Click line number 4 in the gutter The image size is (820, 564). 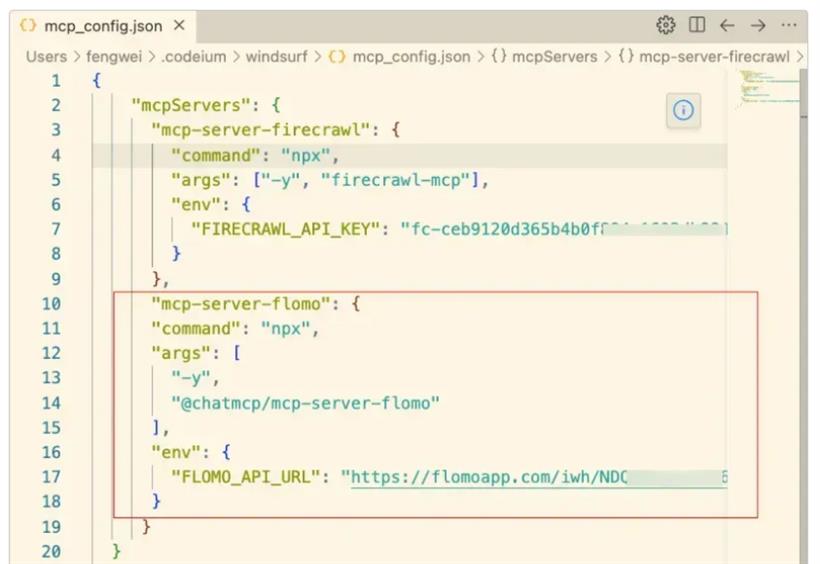pyautogui.click(x=55, y=155)
